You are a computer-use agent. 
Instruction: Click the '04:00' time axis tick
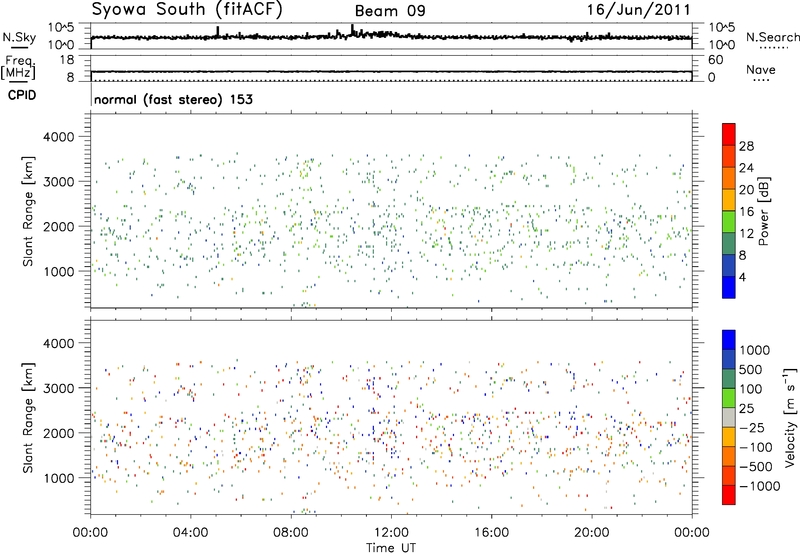coord(190,533)
